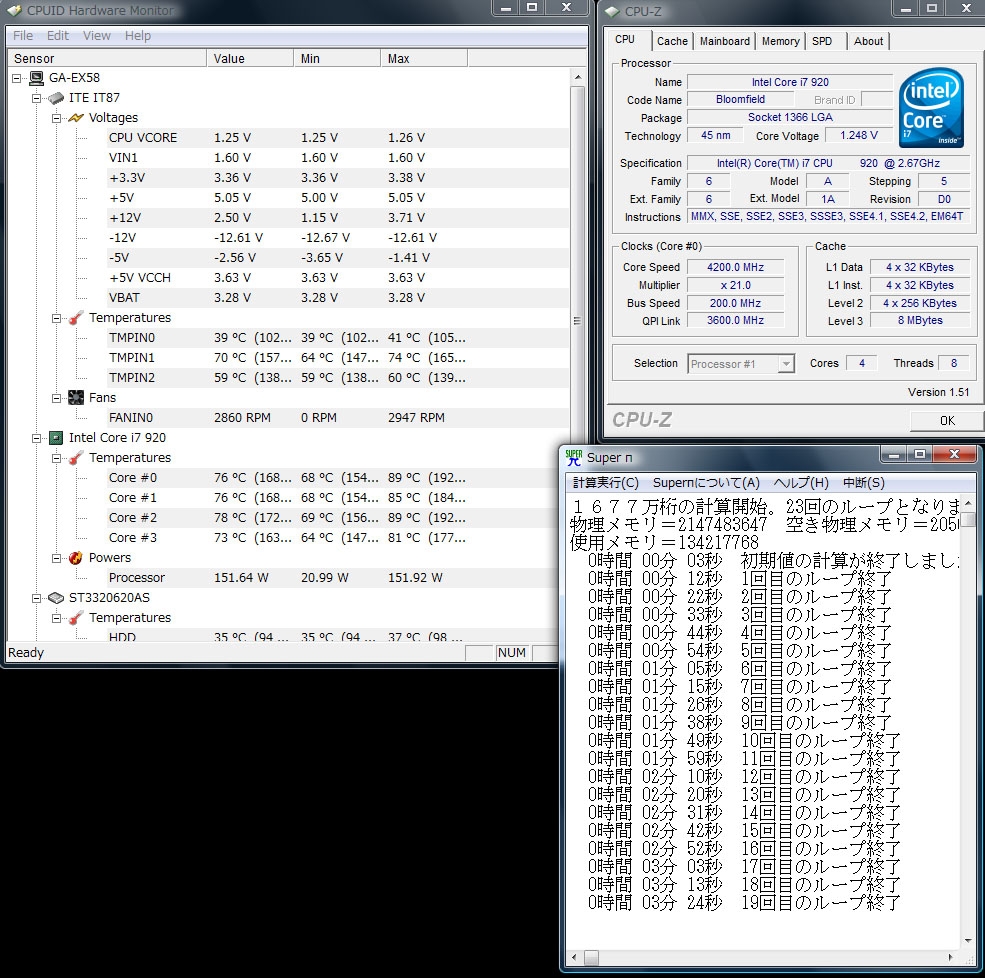The image size is (985, 978).
Task: Collapse the Voltages tree node
Action: point(57,118)
